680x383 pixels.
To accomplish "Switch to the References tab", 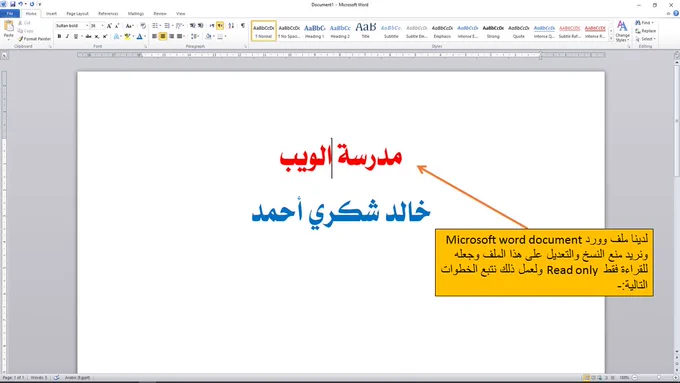I will pos(108,13).
